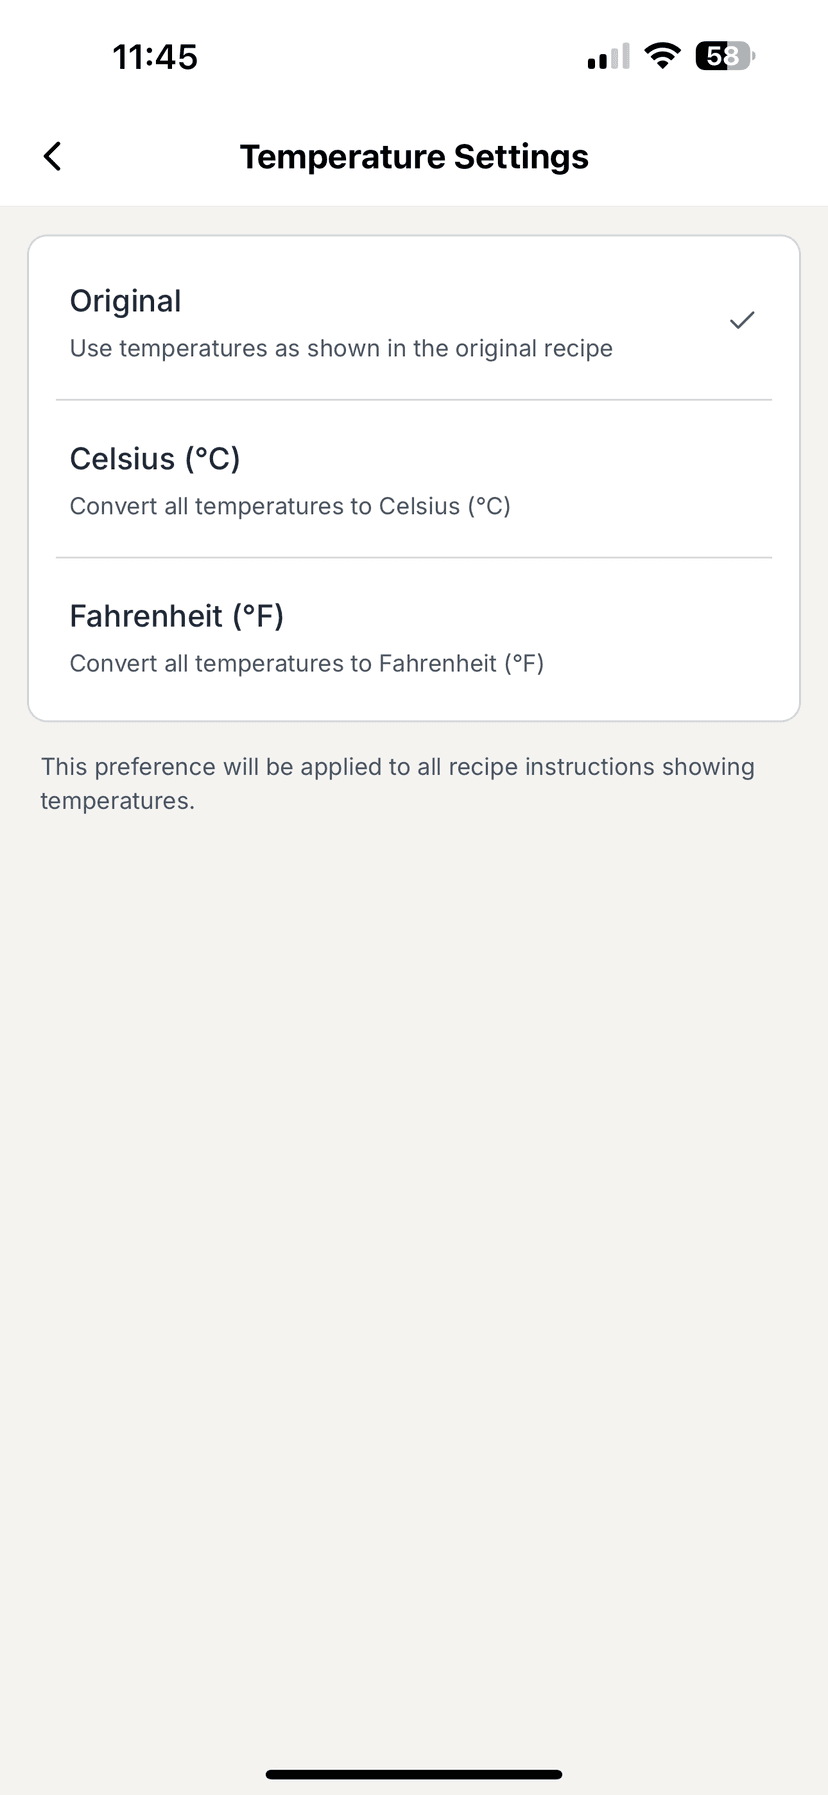
Task: Tap the Temperature Settings page title
Action: point(414,157)
